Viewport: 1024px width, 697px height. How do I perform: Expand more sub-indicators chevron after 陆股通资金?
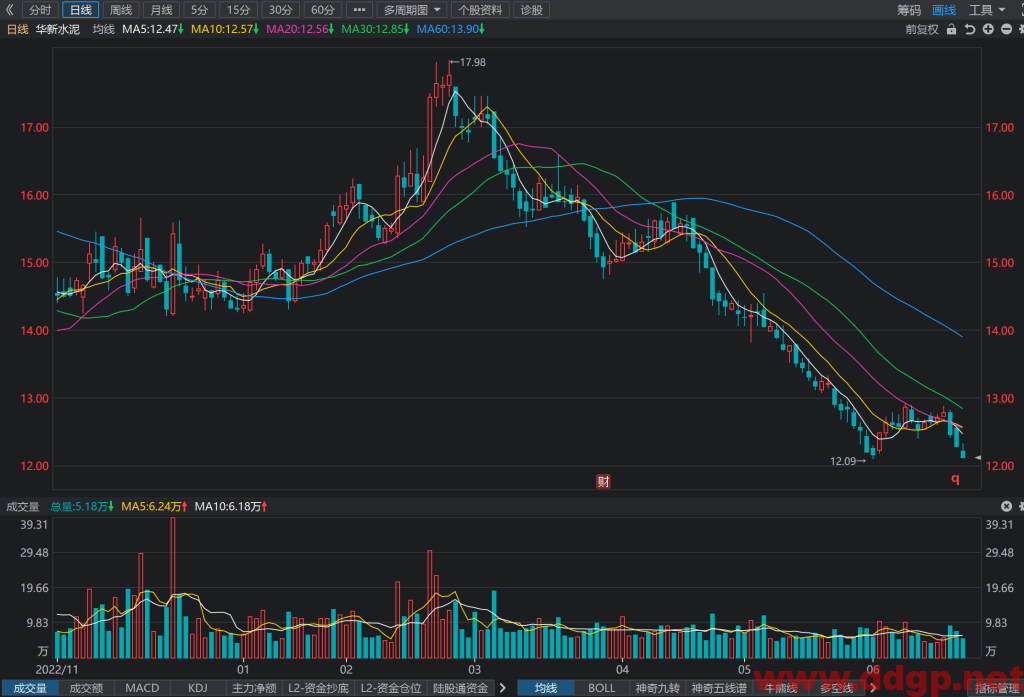(503, 688)
